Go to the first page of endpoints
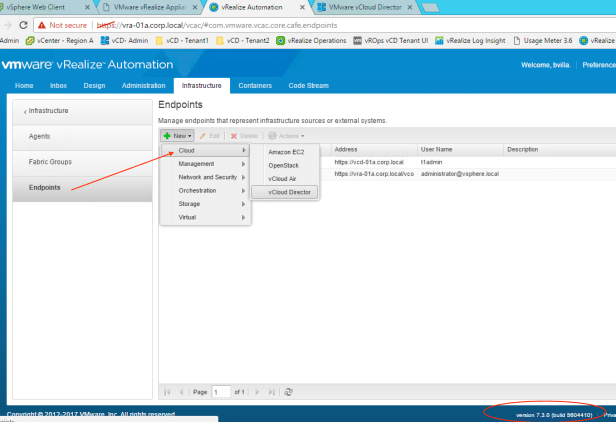 click(167, 393)
